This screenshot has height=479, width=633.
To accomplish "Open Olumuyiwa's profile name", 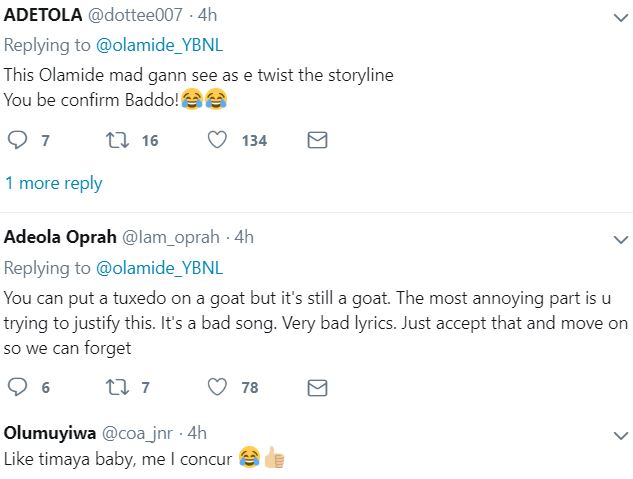I will point(48,433).
